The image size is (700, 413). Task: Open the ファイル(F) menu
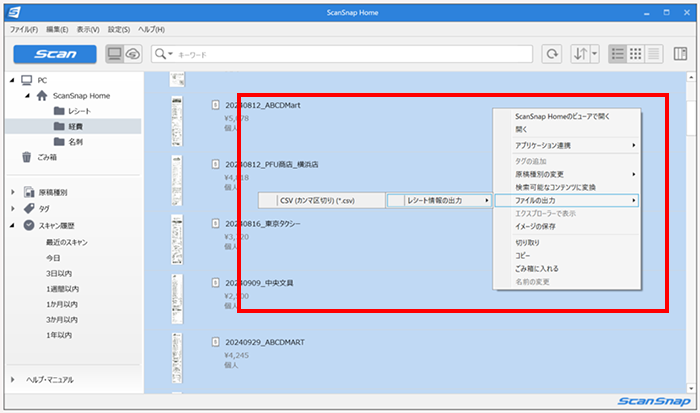coord(23,30)
